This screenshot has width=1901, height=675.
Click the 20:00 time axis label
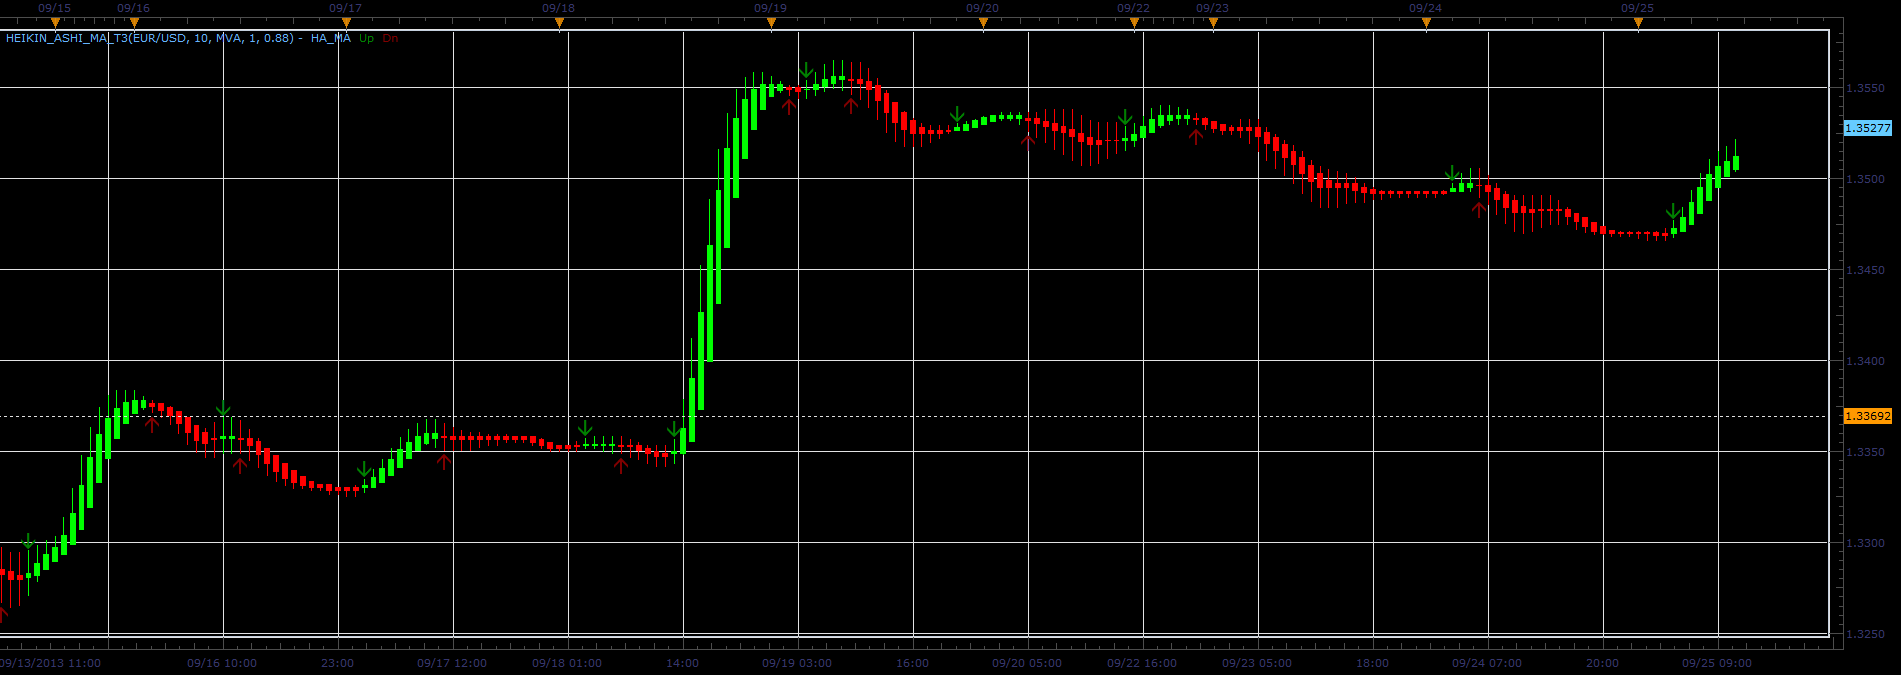coord(1603,663)
